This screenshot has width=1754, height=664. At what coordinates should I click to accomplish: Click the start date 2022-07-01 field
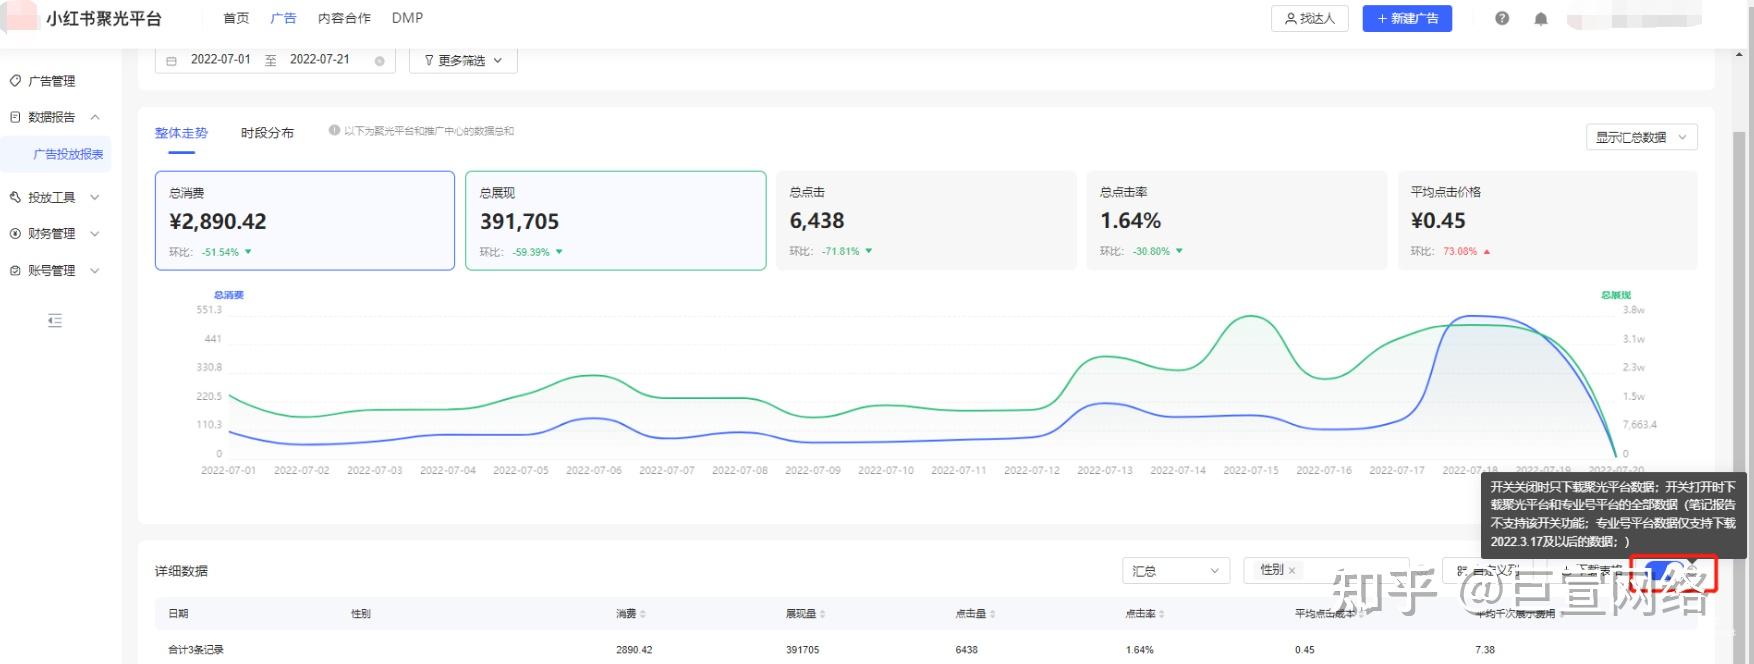pos(220,60)
